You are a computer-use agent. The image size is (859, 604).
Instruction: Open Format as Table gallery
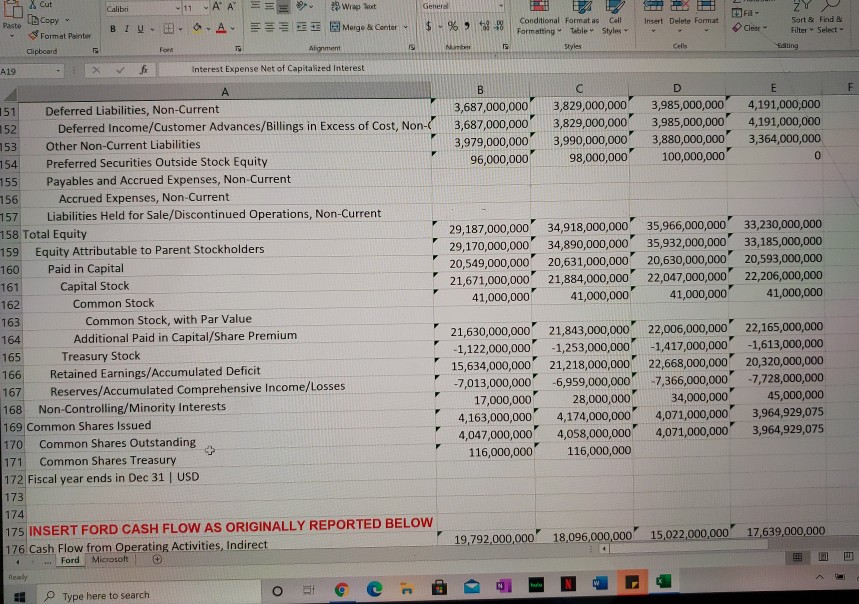(x=582, y=19)
